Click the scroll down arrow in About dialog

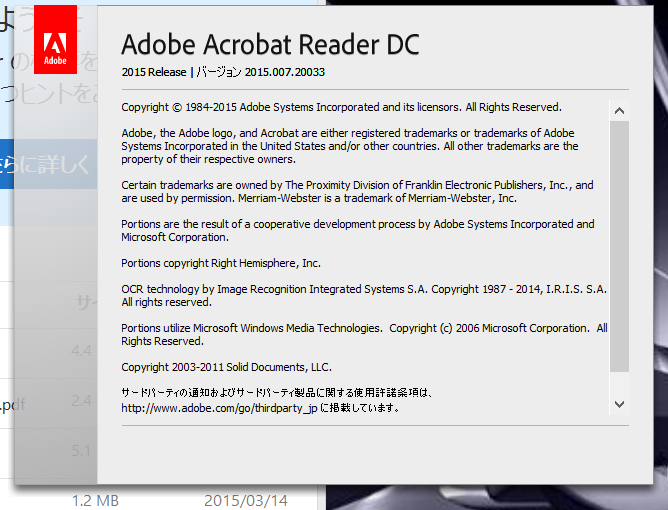(619, 404)
